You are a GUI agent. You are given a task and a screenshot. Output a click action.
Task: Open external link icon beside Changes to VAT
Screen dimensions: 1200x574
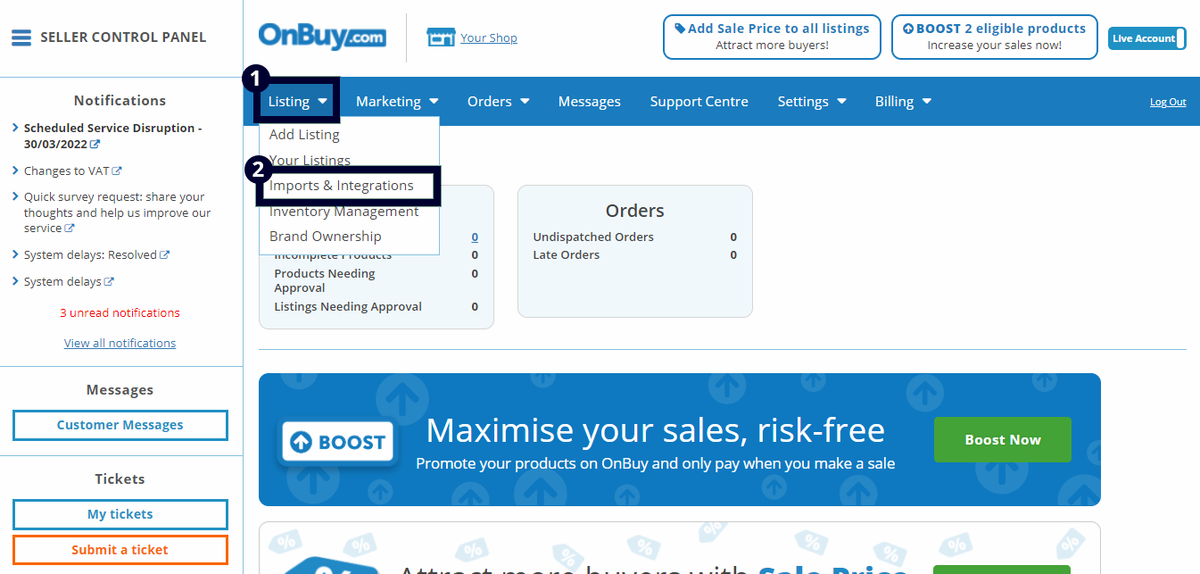click(x=117, y=171)
